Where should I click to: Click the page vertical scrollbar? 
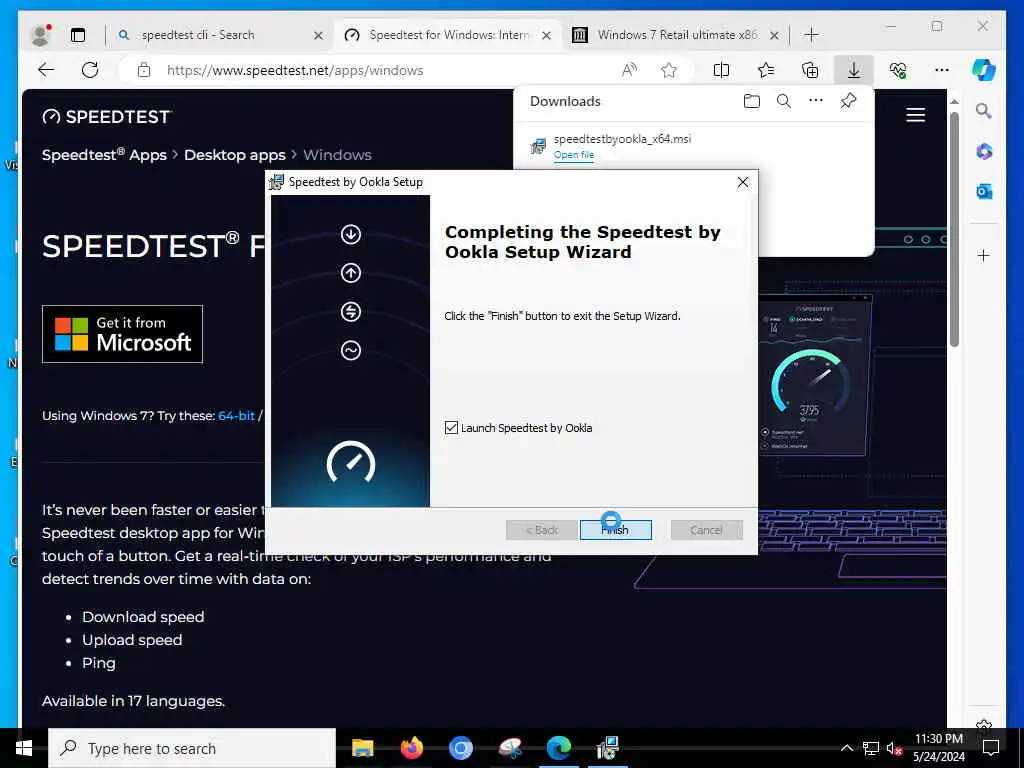[954, 229]
